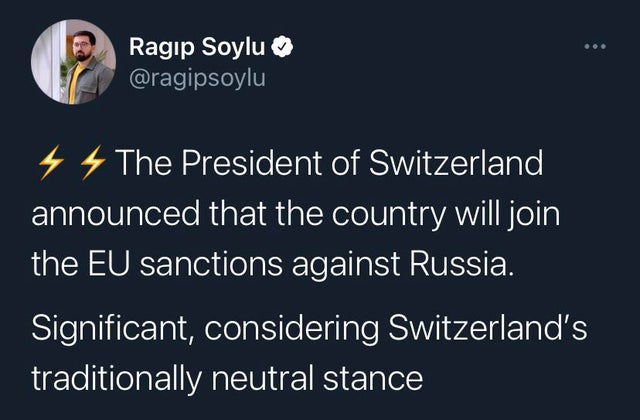The height and width of the screenshot is (420, 640).
Task: Open the @ragipsoylu handle link
Action: (x=197, y=76)
